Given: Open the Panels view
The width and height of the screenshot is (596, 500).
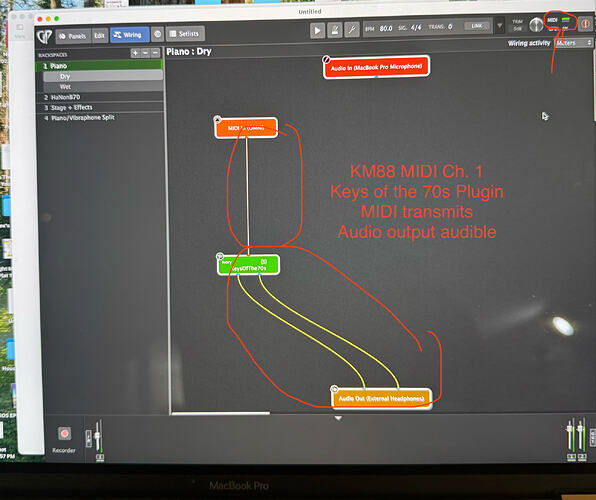Looking at the screenshot, I should 73,36.
